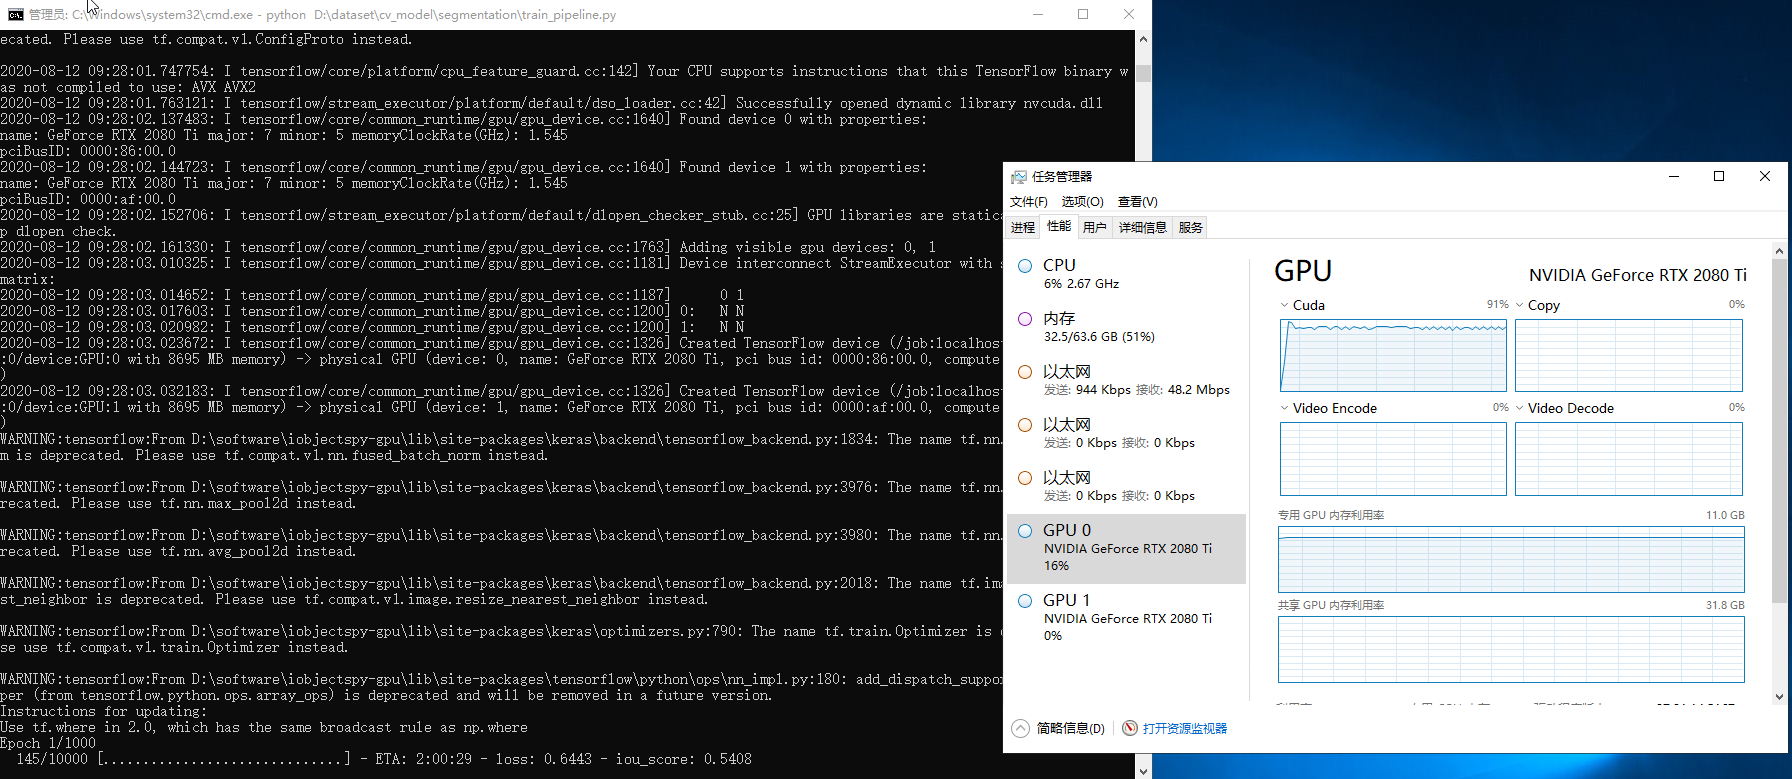Open 打开资源监视器 link
Screen dimensions: 1792x779
click(1185, 728)
